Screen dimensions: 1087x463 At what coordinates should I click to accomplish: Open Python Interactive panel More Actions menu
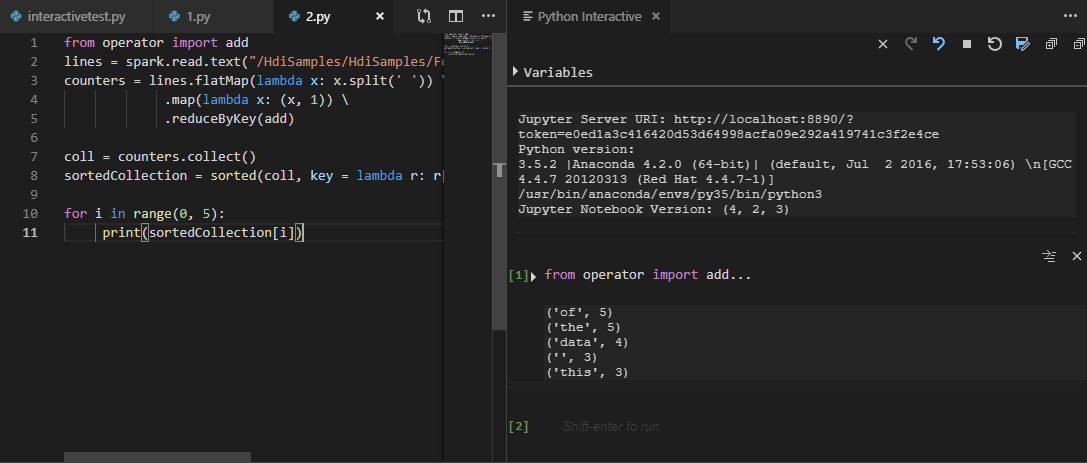(x=1071, y=16)
